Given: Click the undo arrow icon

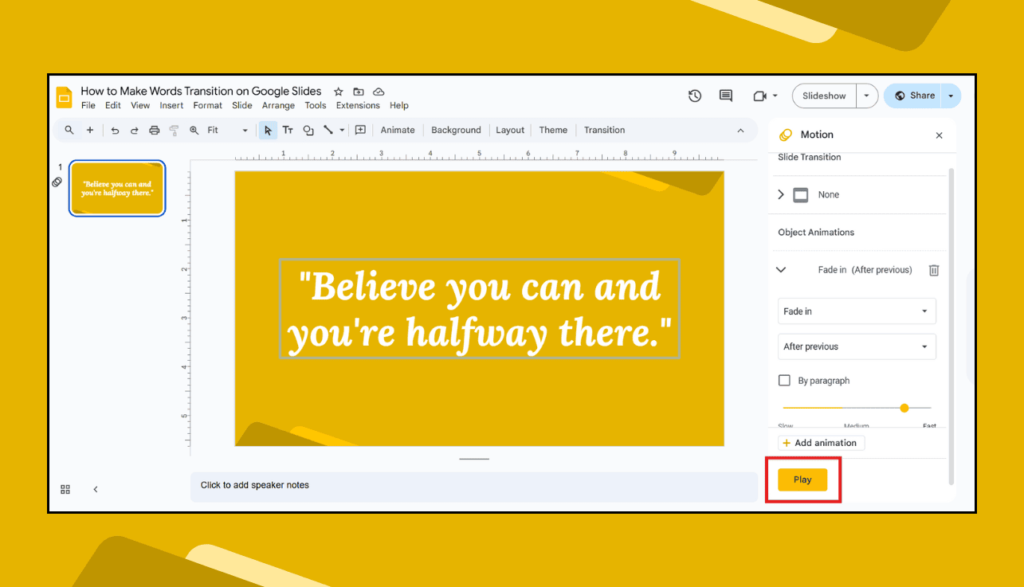Looking at the screenshot, I should pyautogui.click(x=115, y=130).
